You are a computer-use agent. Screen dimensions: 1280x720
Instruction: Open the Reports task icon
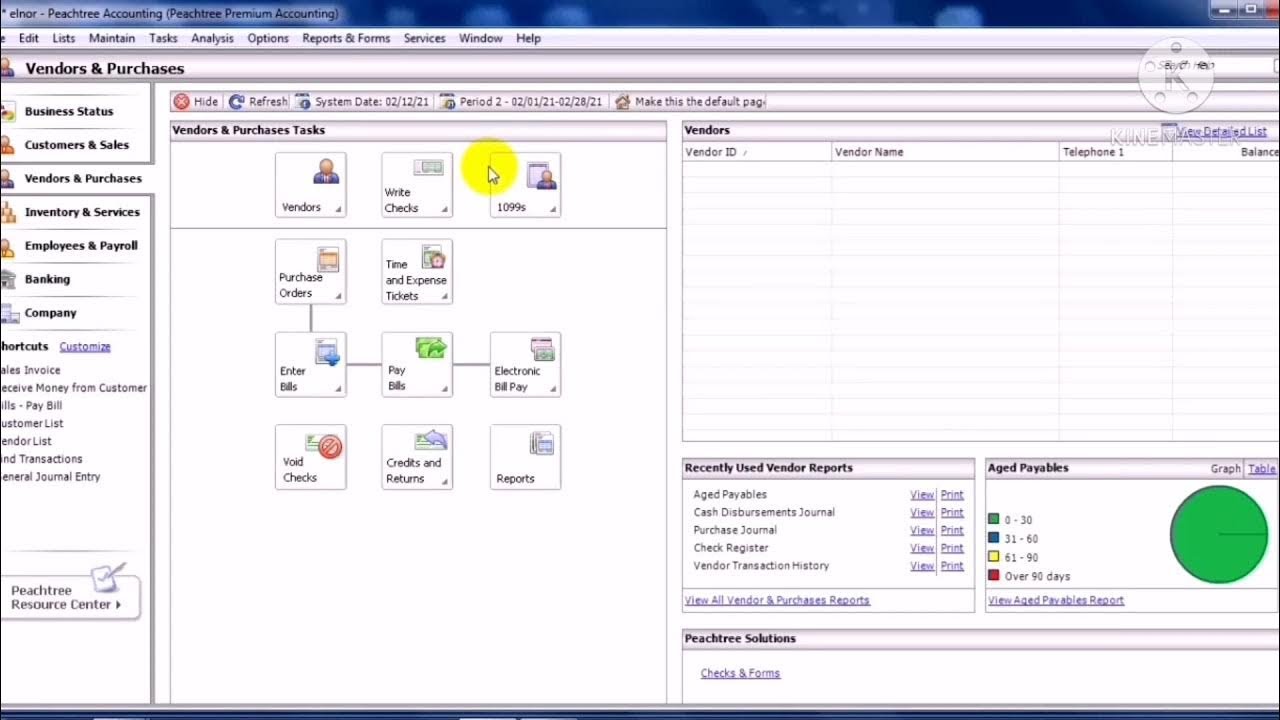[x=525, y=457]
